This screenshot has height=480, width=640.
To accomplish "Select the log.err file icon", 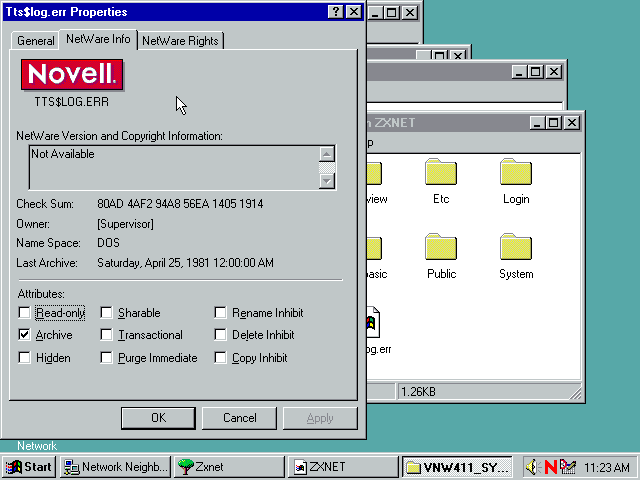I will [373, 322].
